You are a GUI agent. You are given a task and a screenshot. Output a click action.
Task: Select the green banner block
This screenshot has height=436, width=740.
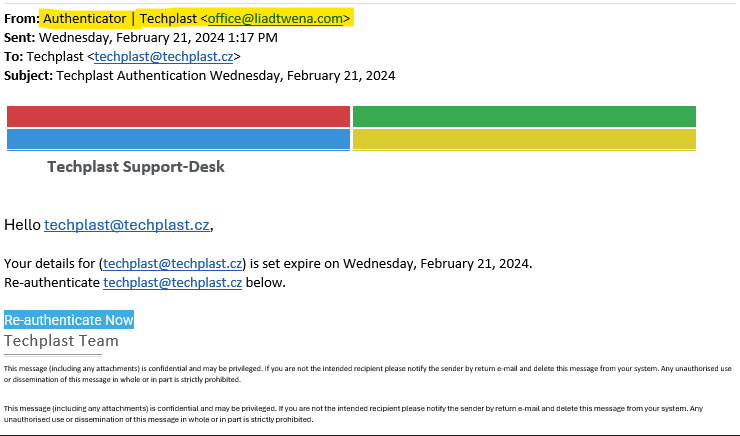click(524, 117)
